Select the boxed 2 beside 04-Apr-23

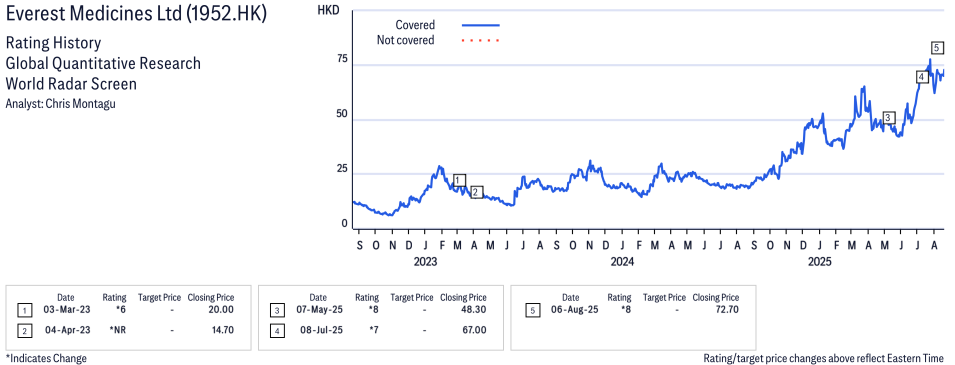tap(24, 330)
